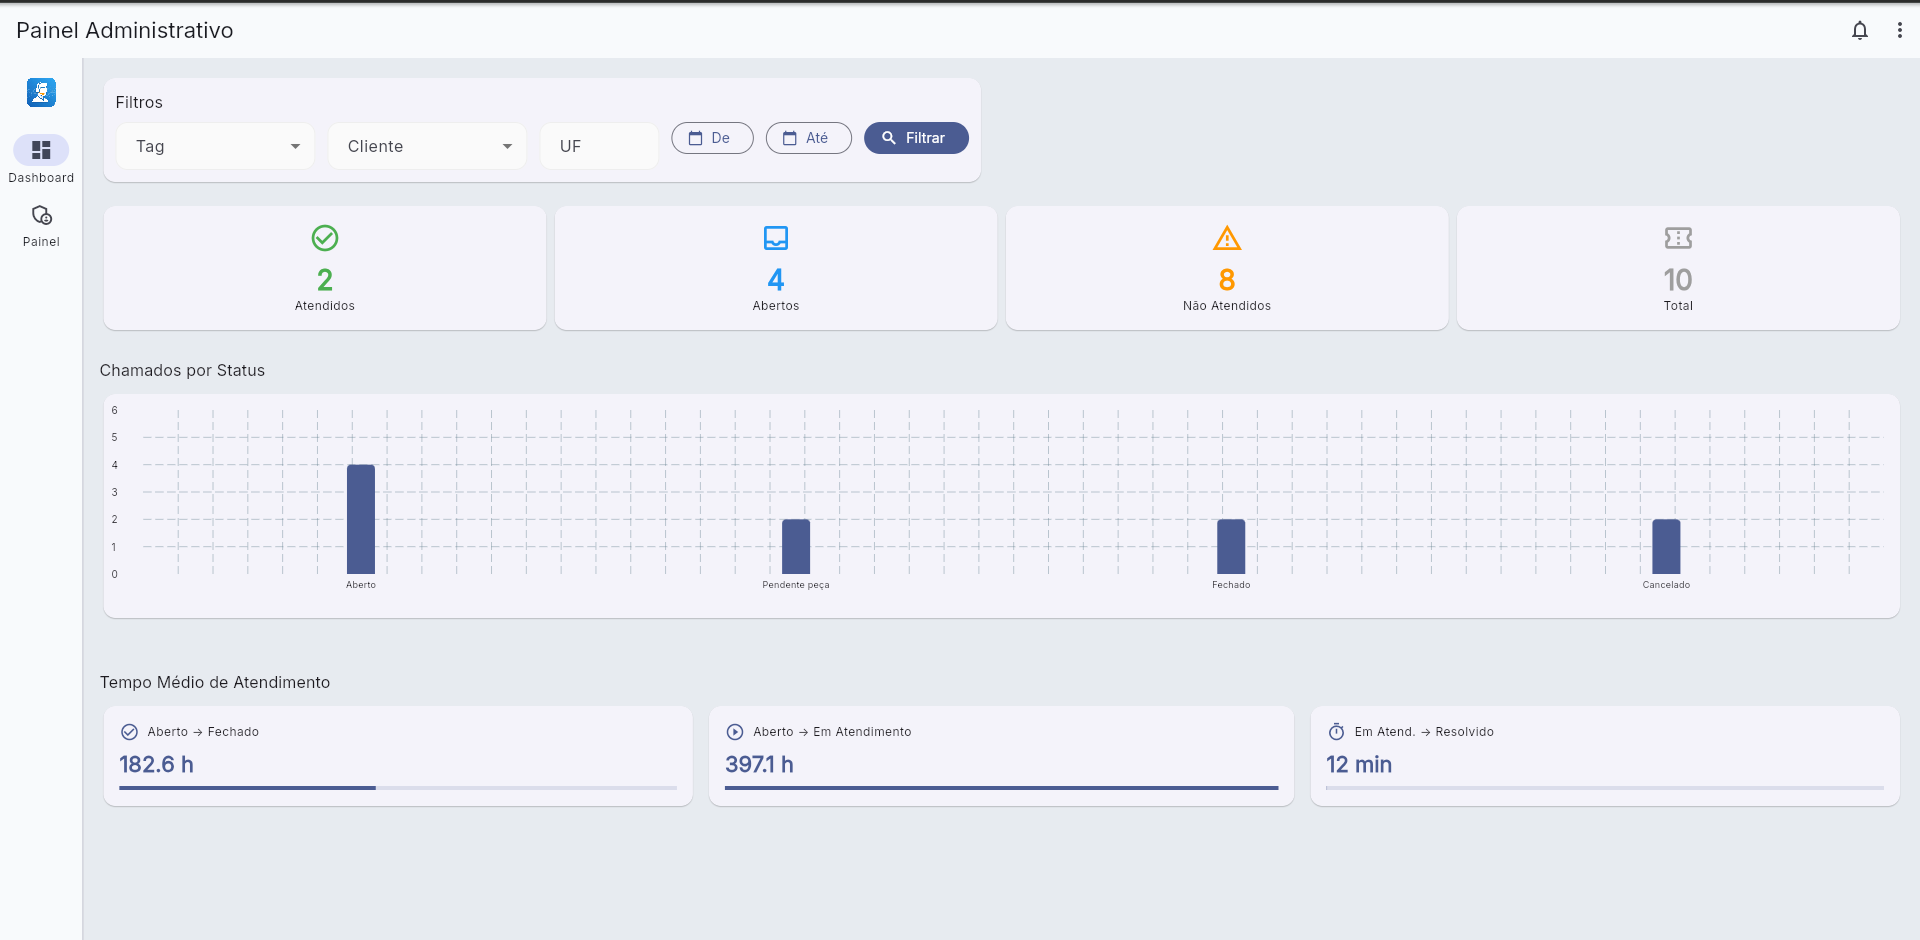Click the Aberto bar in the chart

[x=361, y=519]
